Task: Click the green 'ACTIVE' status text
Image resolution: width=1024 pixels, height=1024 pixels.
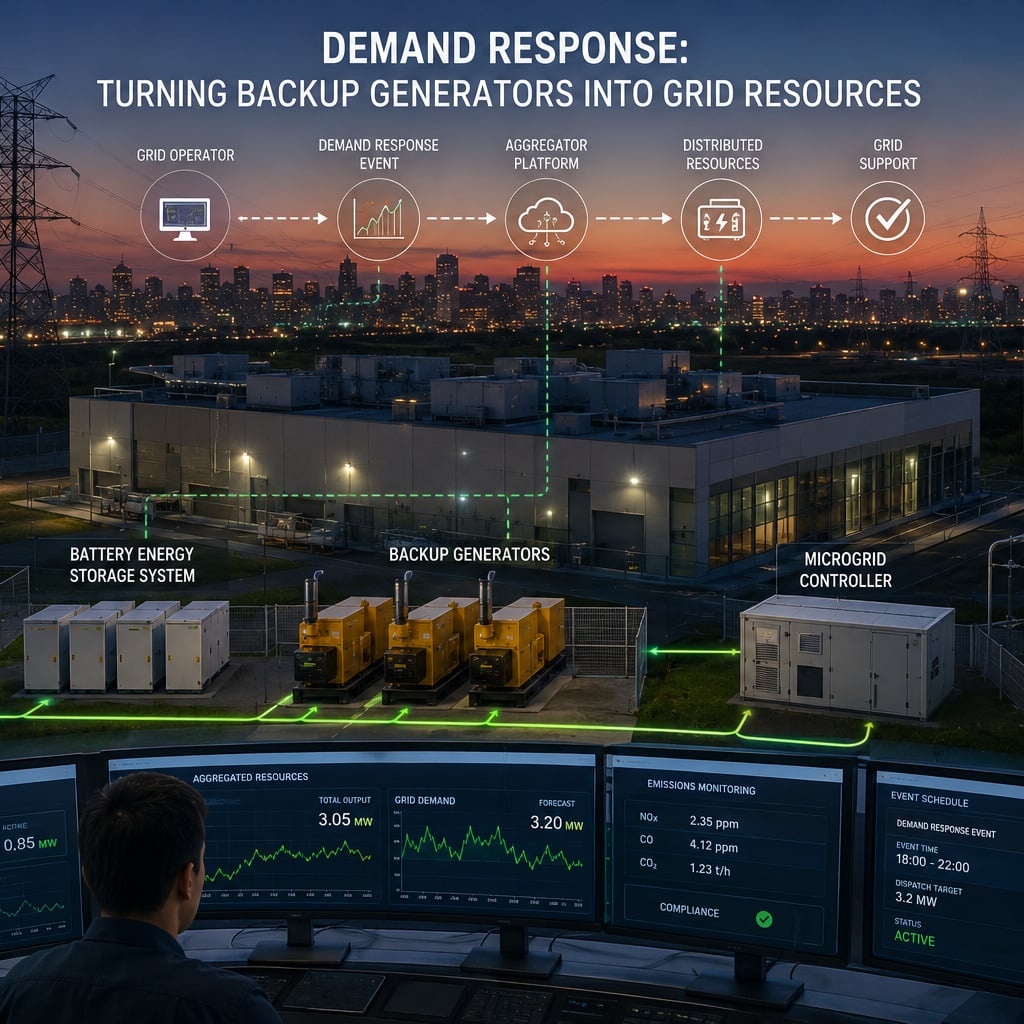Action: 914,938
